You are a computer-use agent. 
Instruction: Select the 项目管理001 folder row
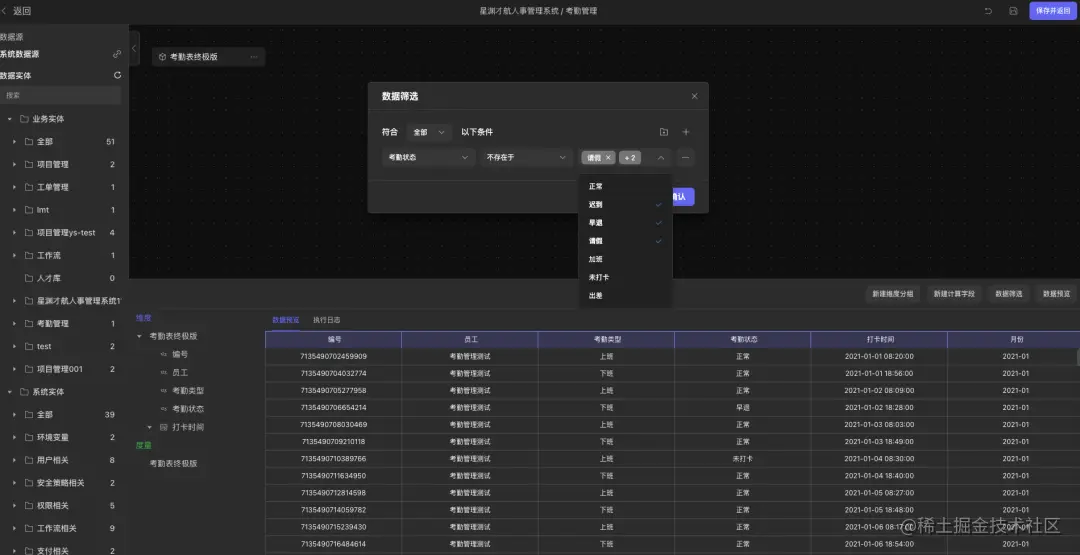coord(64,369)
